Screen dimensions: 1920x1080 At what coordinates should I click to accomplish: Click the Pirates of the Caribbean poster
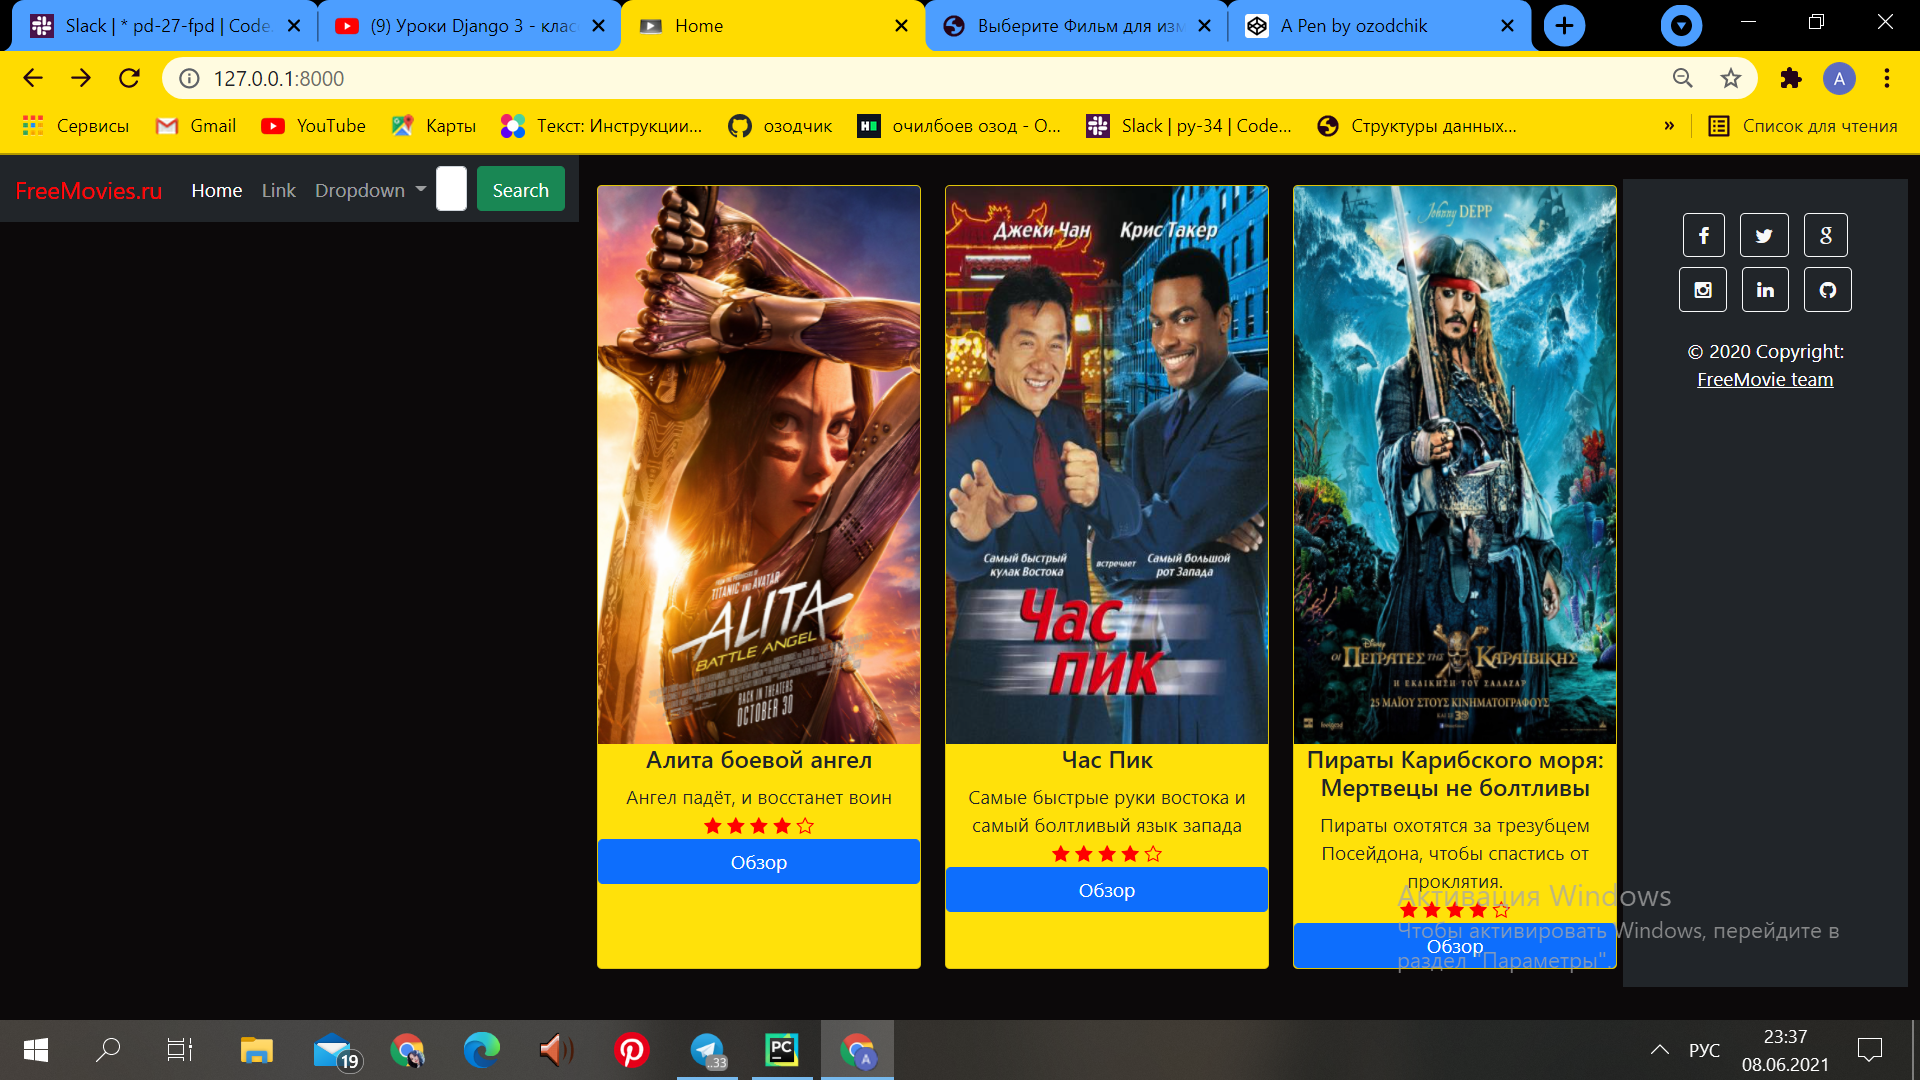click(x=1455, y=465)
